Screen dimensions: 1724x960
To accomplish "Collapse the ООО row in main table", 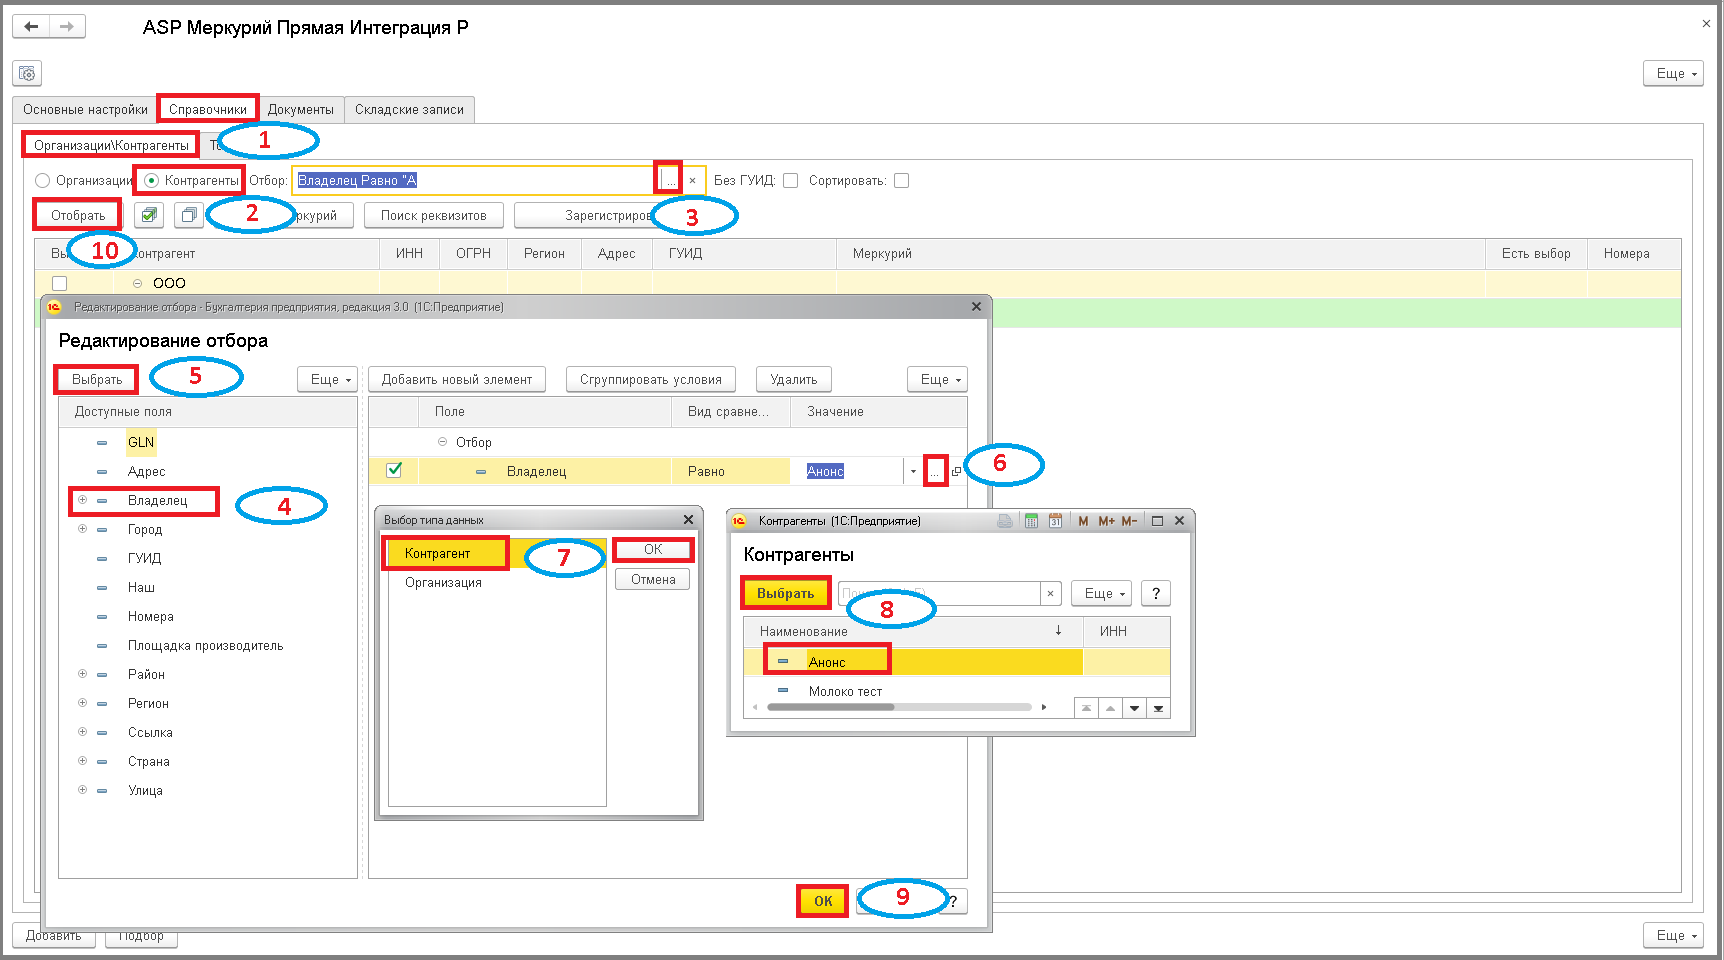I will 137,283.
